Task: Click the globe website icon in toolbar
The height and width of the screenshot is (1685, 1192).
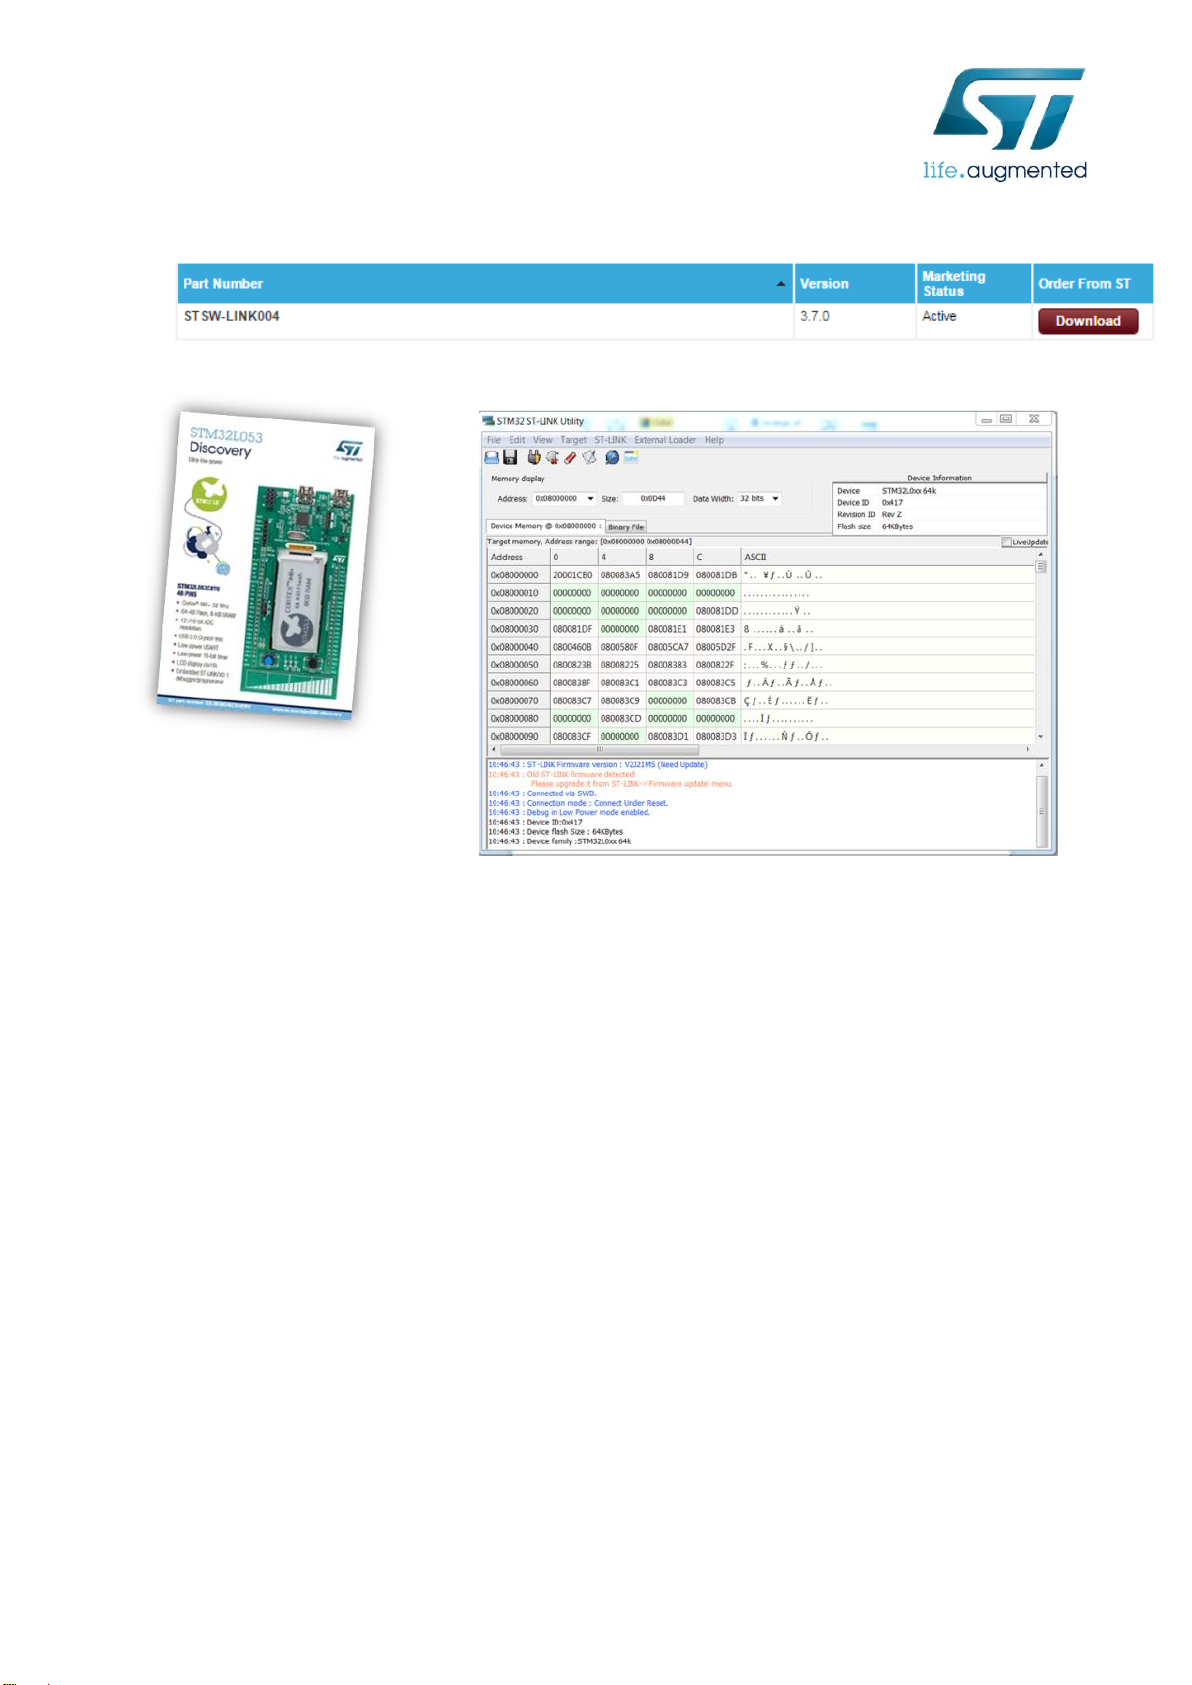Action: click(612, 457)
